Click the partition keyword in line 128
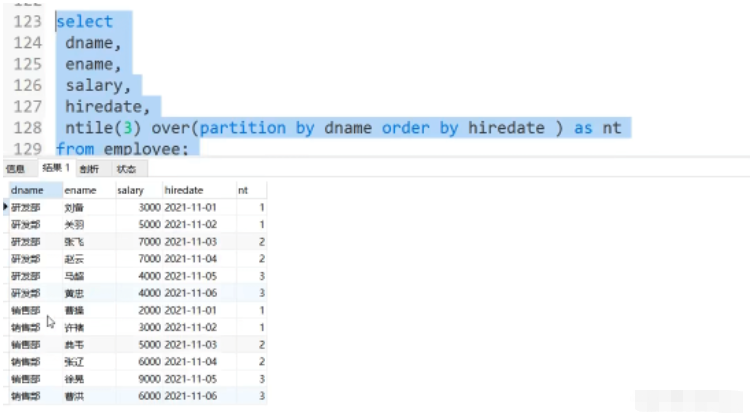The height and width of the screenshot is (413, 753). [x=243, y=128]
